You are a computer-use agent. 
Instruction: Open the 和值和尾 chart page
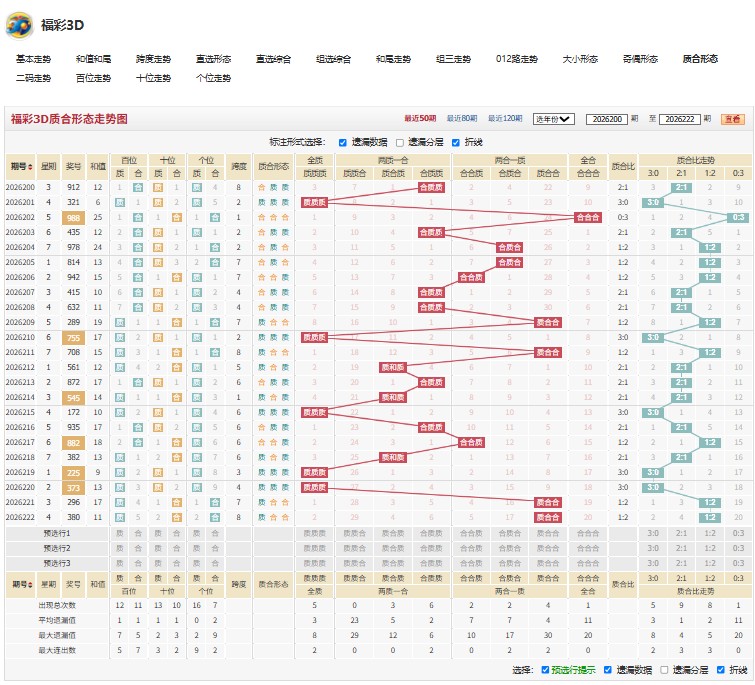pyautogui.click(x=93, y=59)
